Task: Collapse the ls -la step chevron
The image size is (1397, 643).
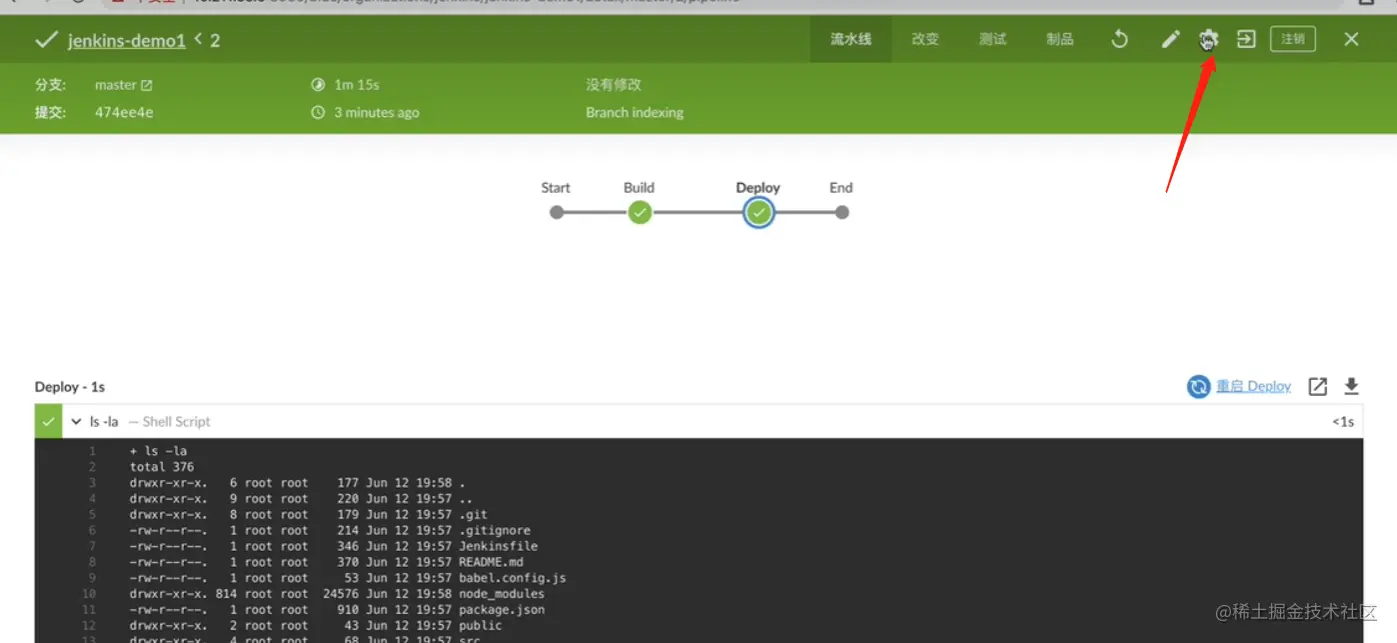Action: (76, 422)
